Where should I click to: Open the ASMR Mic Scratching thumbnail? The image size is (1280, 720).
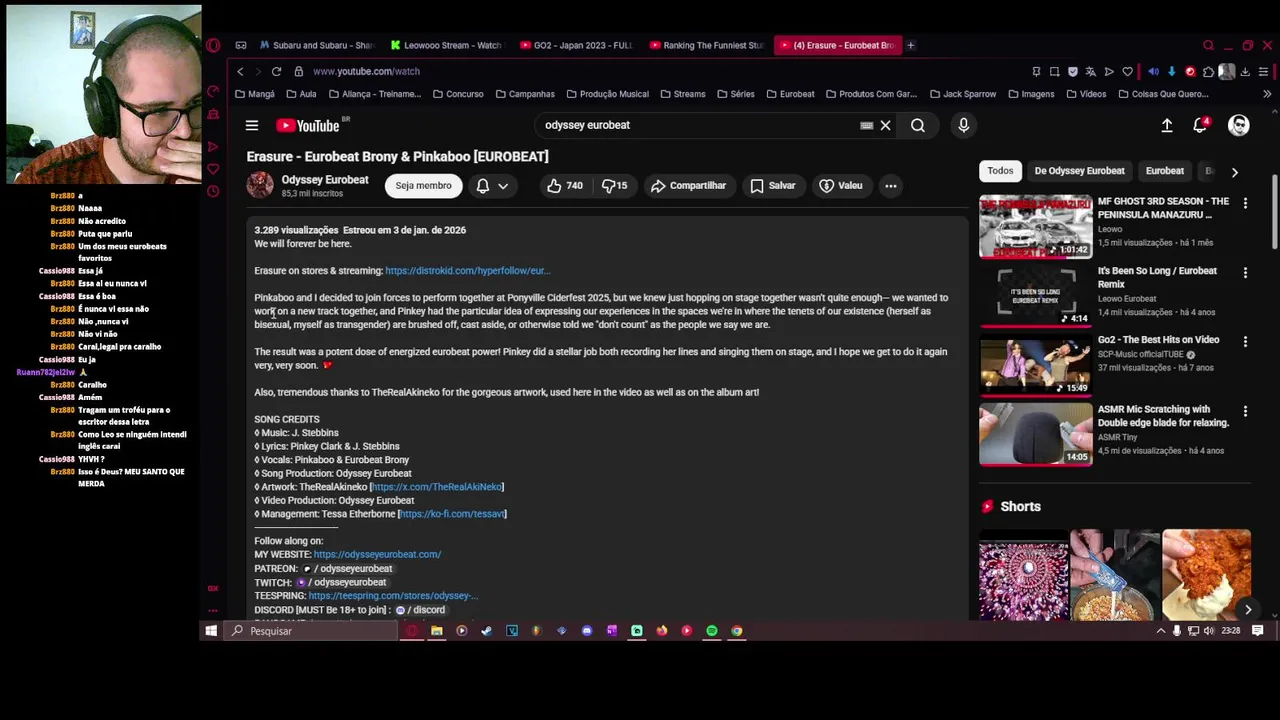[1035, 434]
